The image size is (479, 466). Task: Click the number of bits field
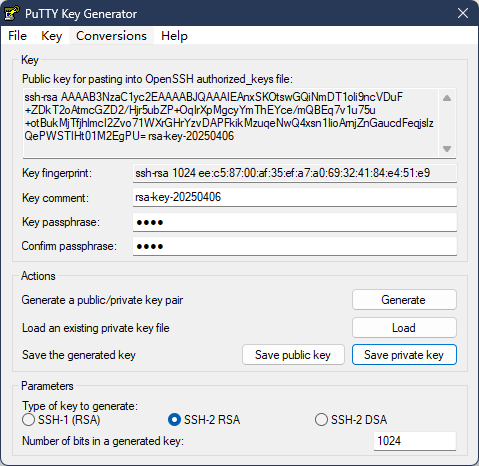coord(415,441)
